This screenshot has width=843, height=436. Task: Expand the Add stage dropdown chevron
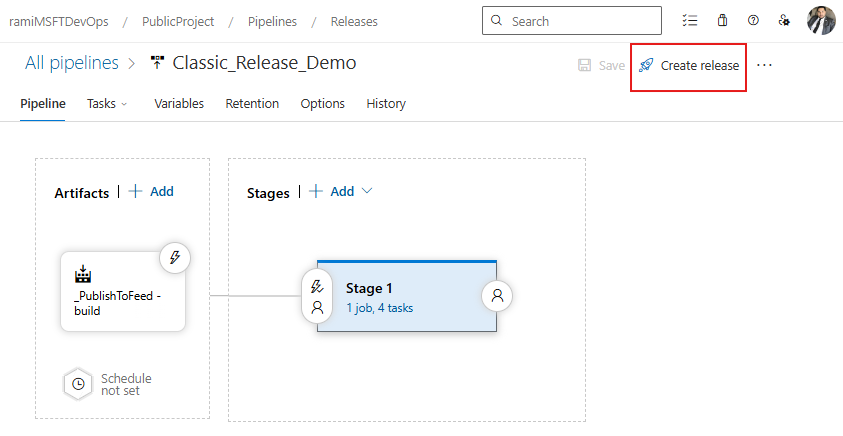pos(366,191)
